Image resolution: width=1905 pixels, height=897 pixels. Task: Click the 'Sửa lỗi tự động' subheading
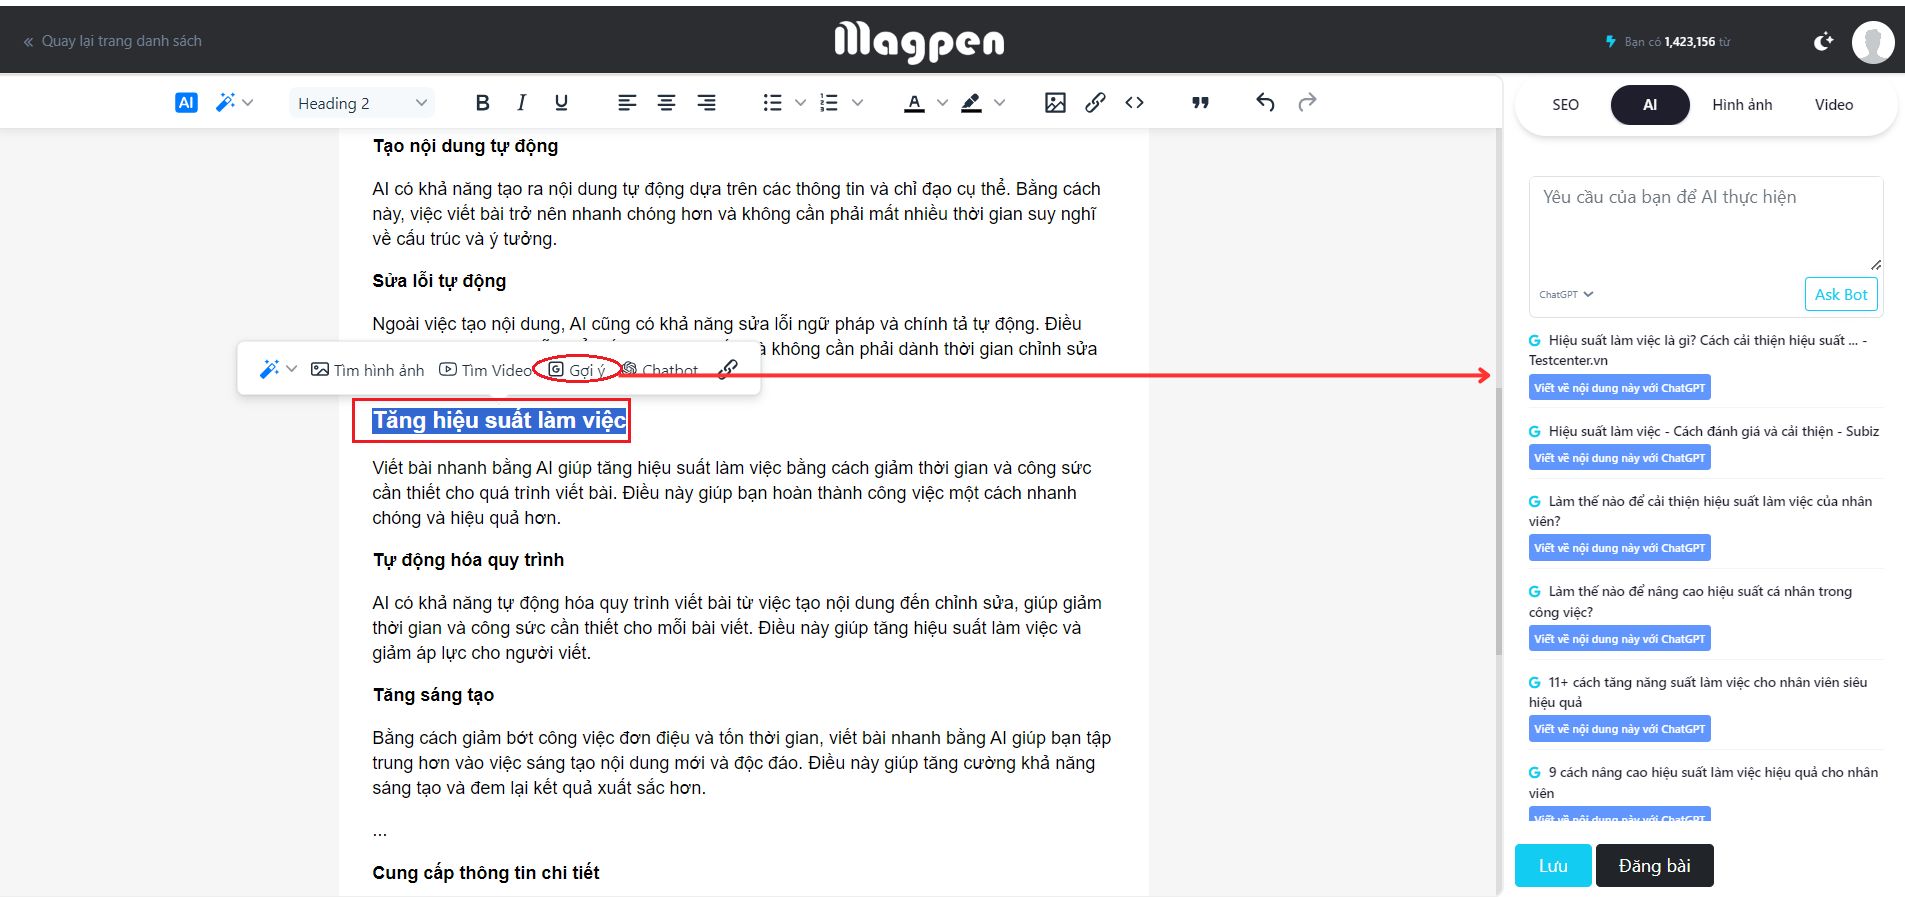click(439, 281)
